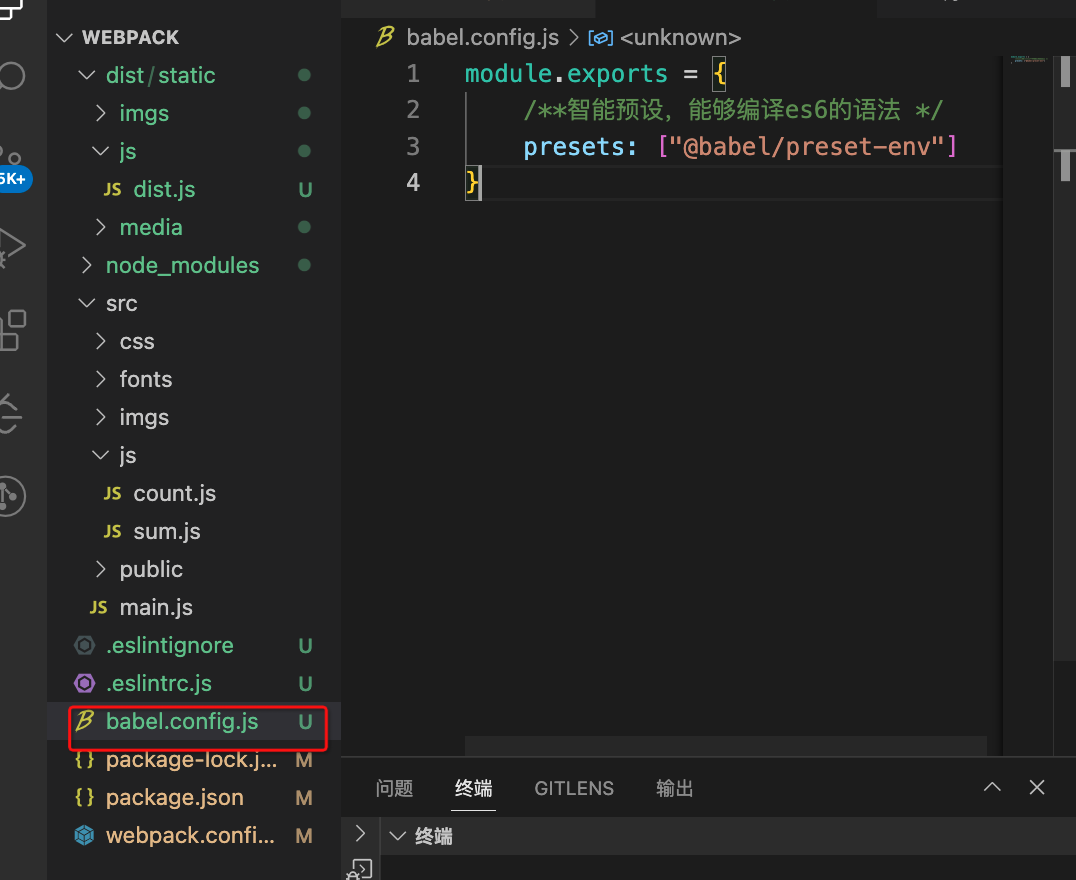Click <unknown> in the breadcrumb
This screenshot has height=880, width=1076.
[x=680, y=37]
